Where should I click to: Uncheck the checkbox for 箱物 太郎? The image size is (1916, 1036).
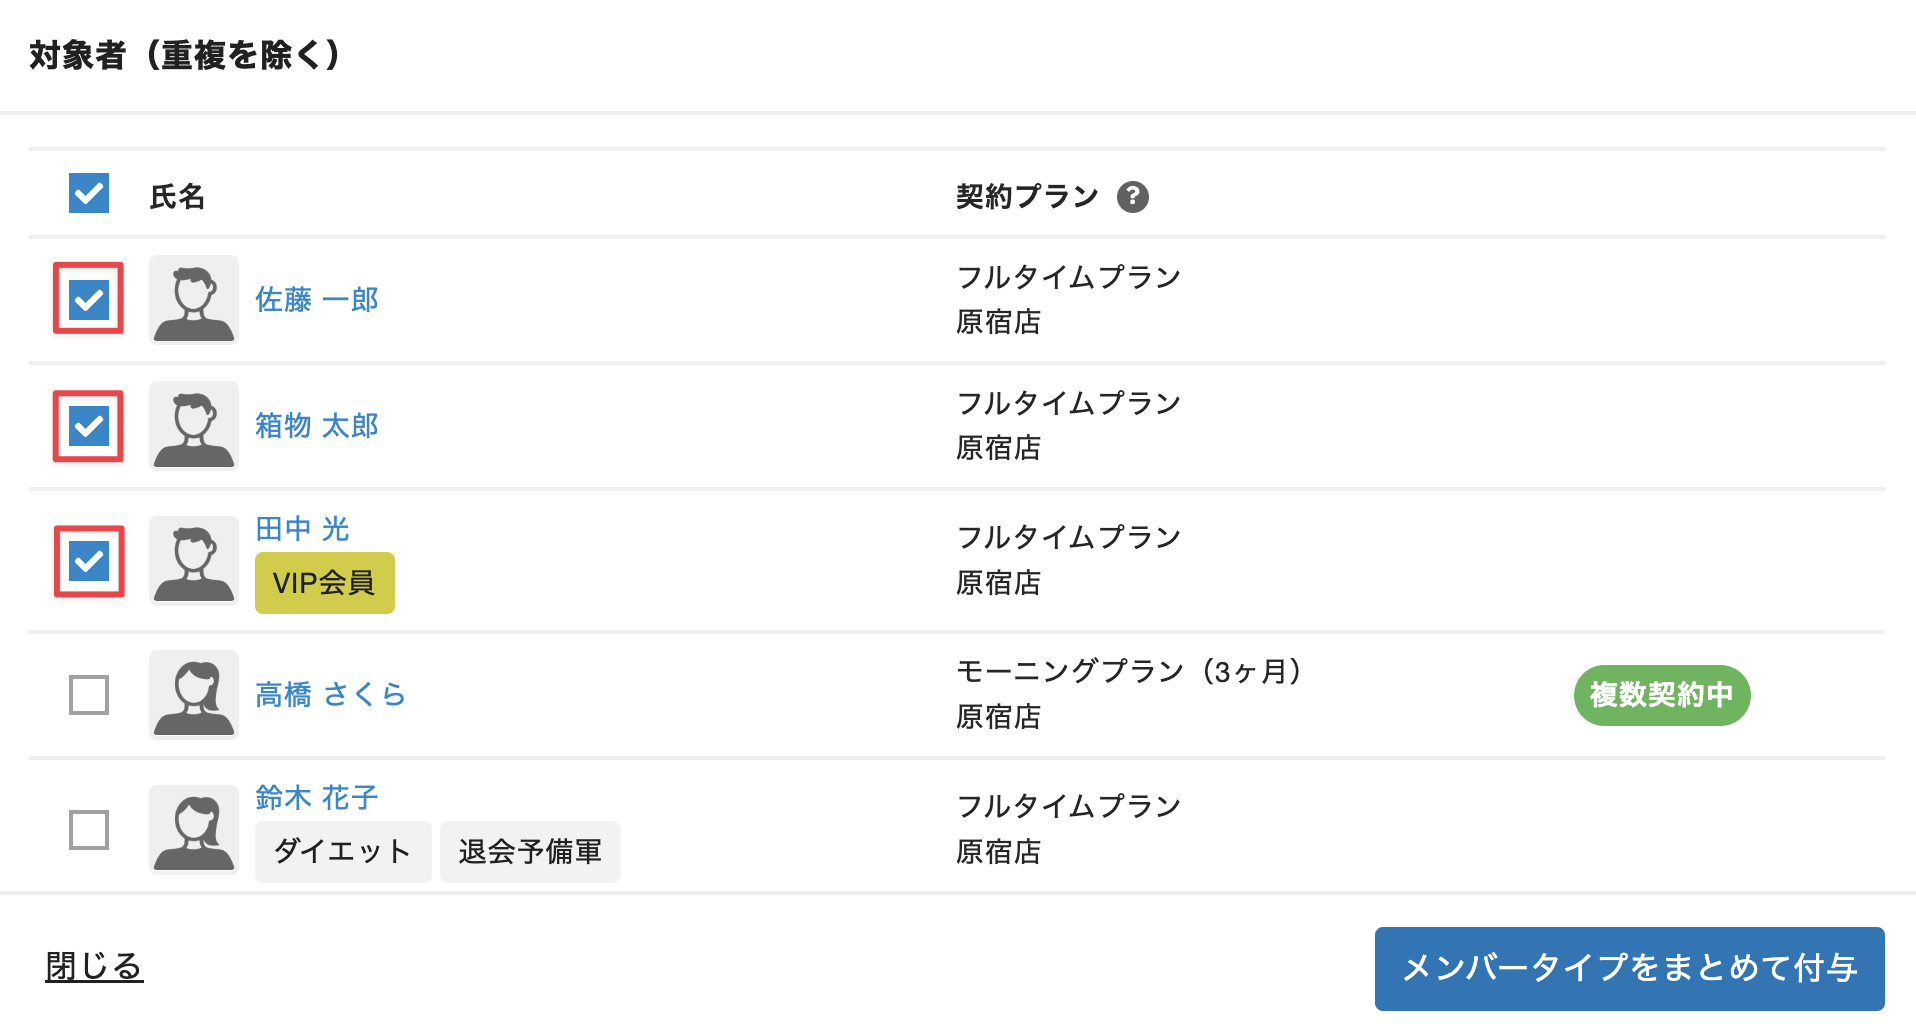click(89, 426)
